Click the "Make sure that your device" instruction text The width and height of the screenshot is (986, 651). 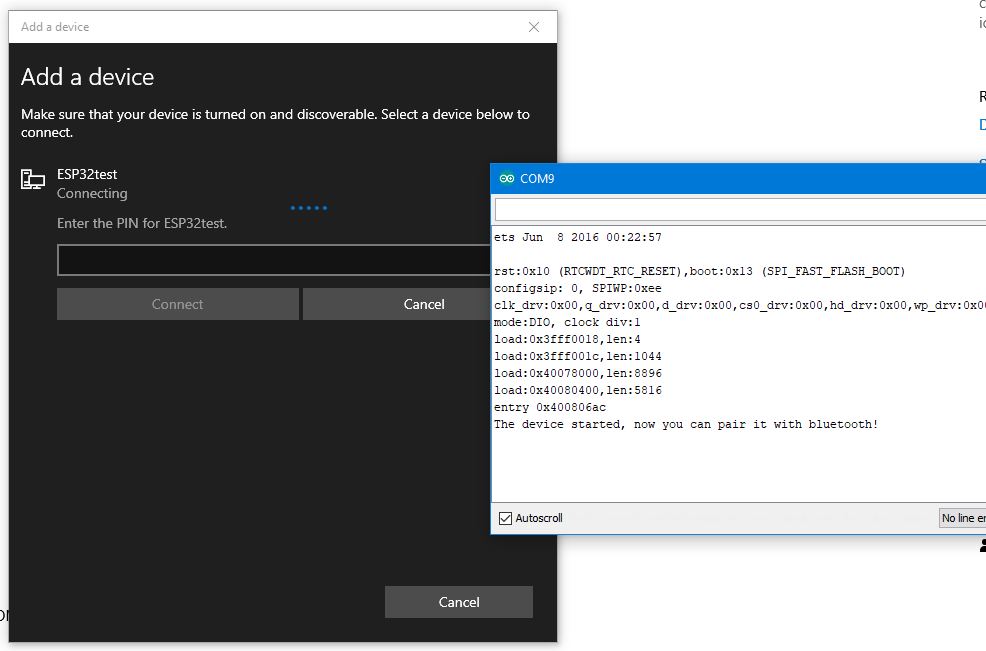pos(275,123)
